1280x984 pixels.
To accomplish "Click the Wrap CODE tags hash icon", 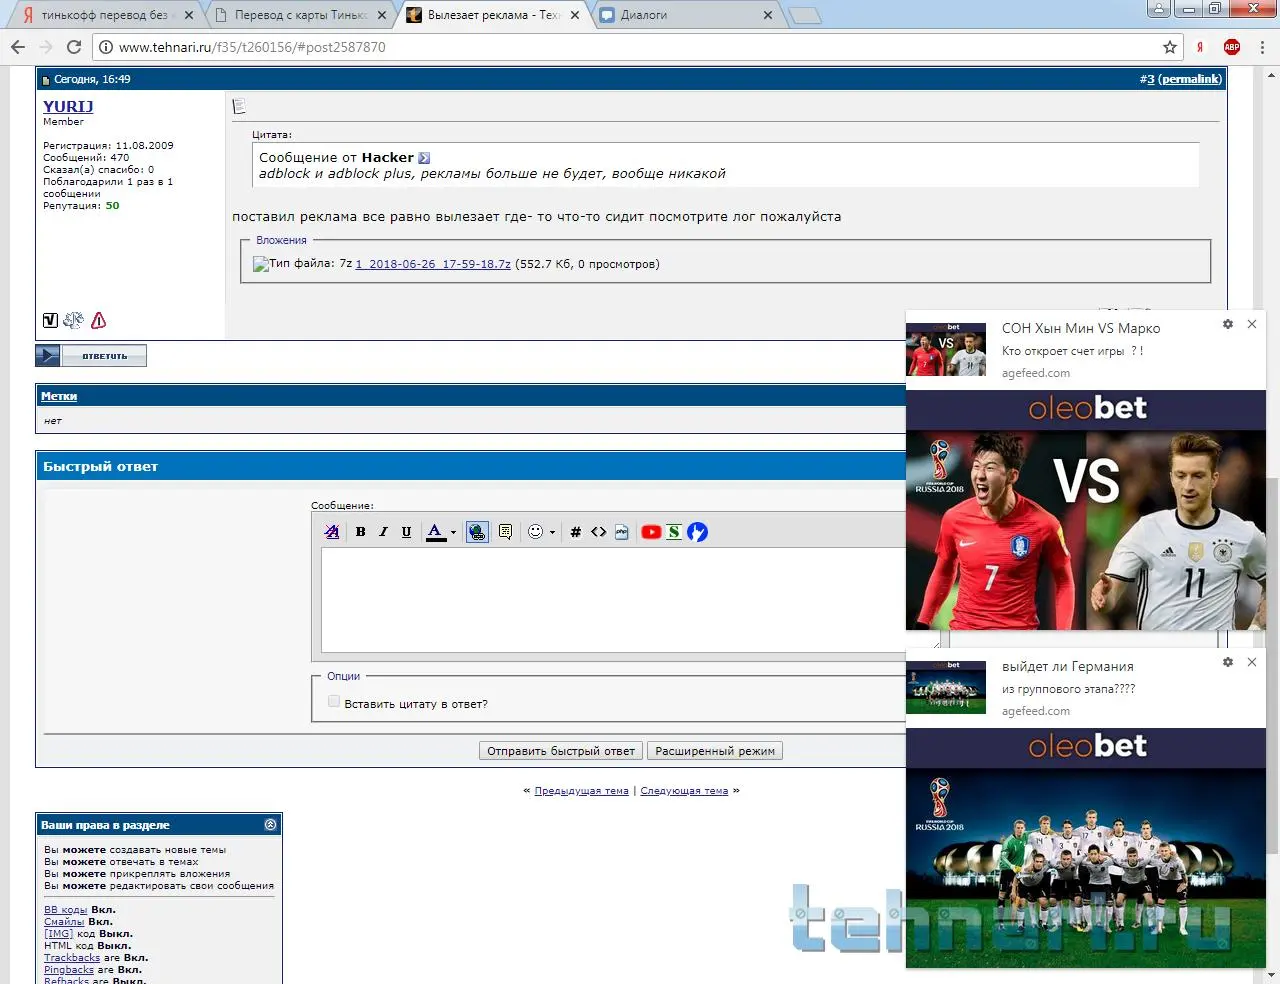I will [576, 532].
